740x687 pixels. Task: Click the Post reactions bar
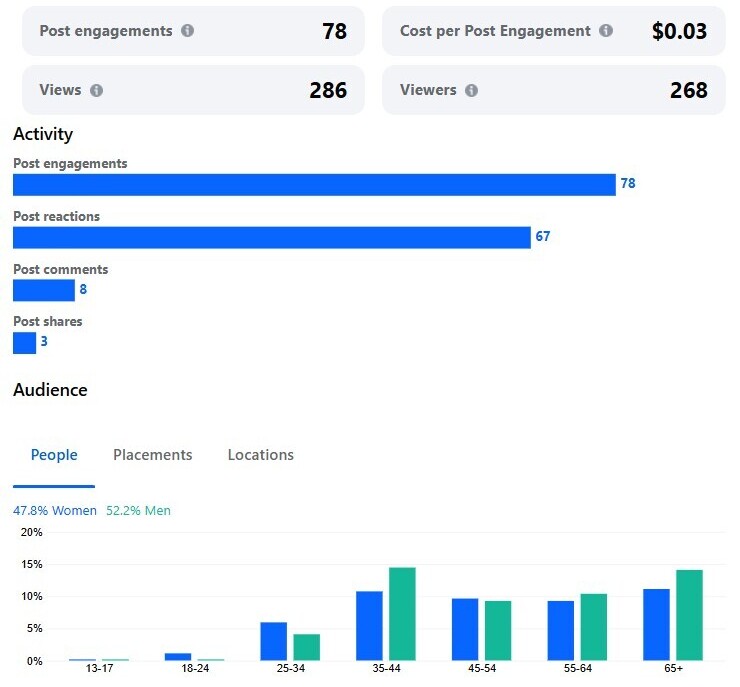coord(271,237)
